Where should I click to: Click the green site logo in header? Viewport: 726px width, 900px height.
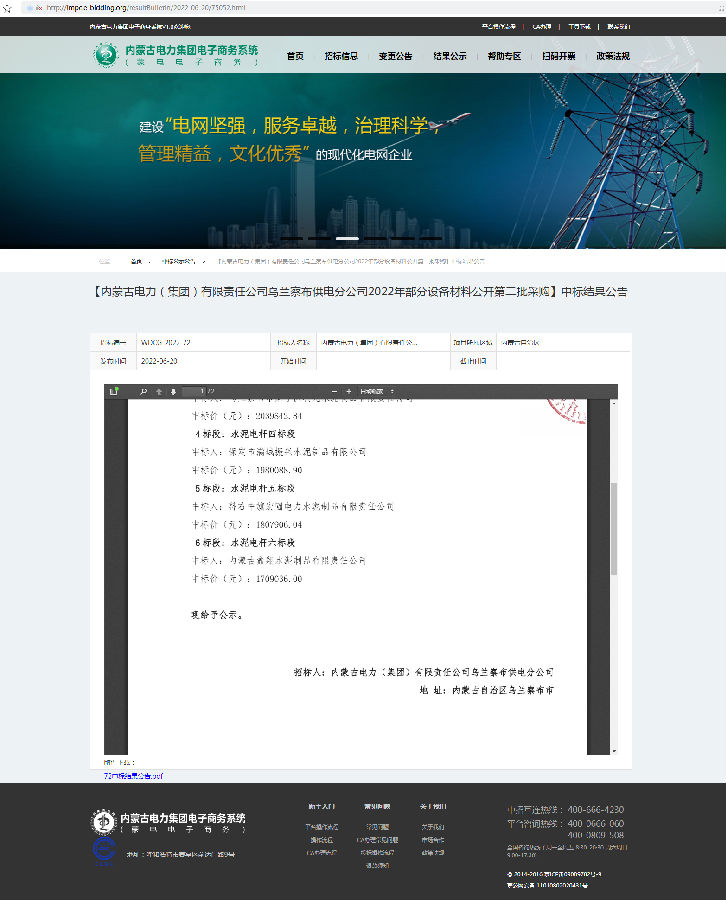tap(105, 56)
